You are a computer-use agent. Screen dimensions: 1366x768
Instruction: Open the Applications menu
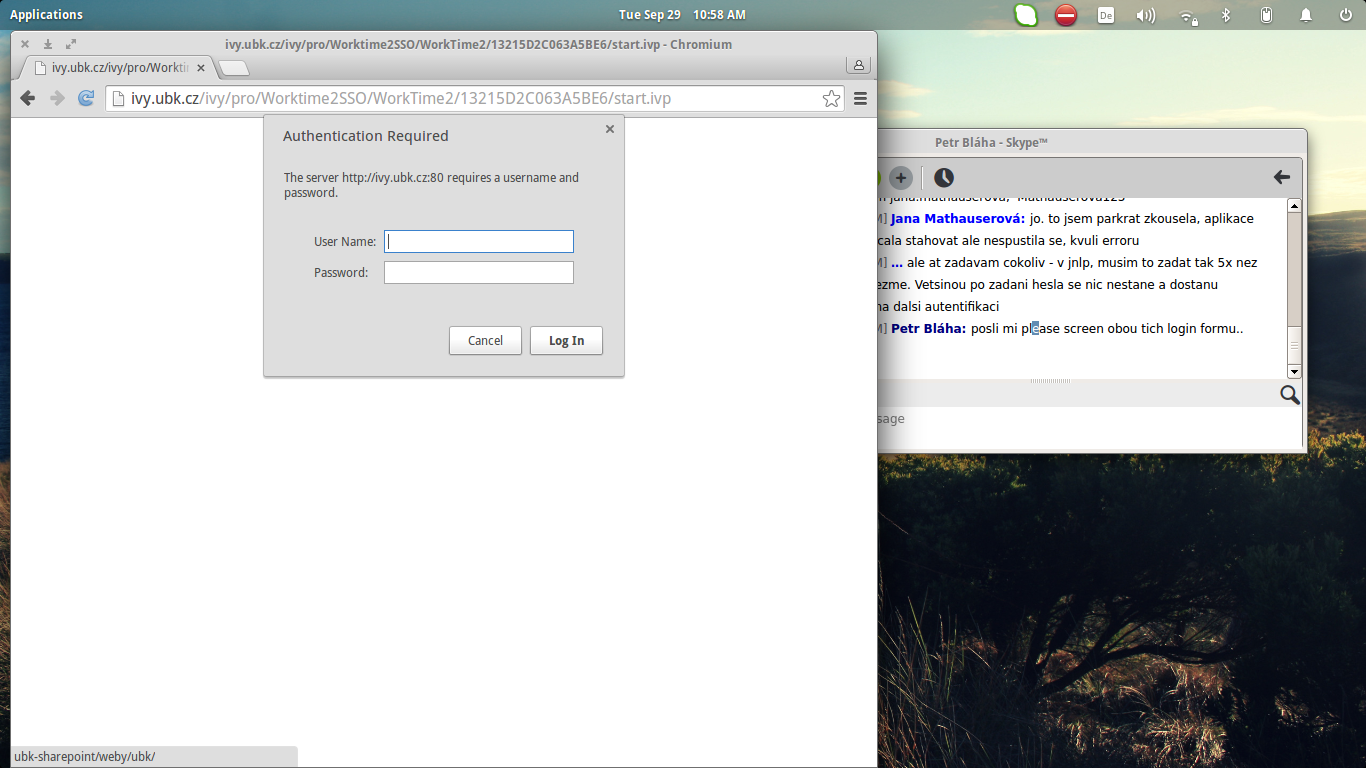pyautogui.click(x=46, y=14)
